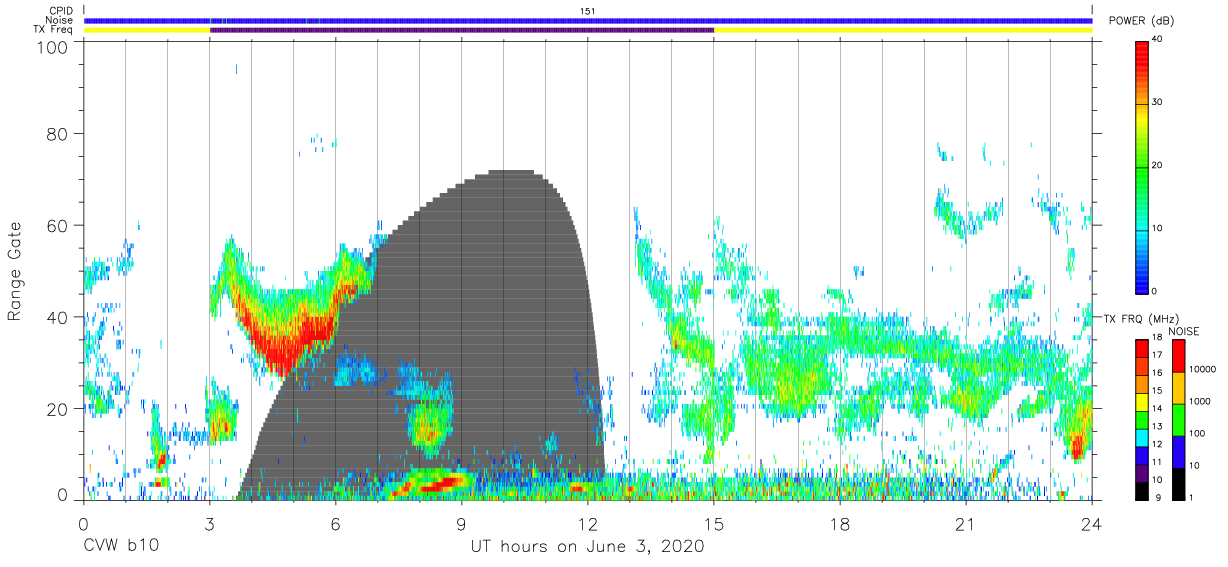Click the 'TX Freq' row label
The width and height of the screenshot is (1228, 567).
click(x=54, y=30)
